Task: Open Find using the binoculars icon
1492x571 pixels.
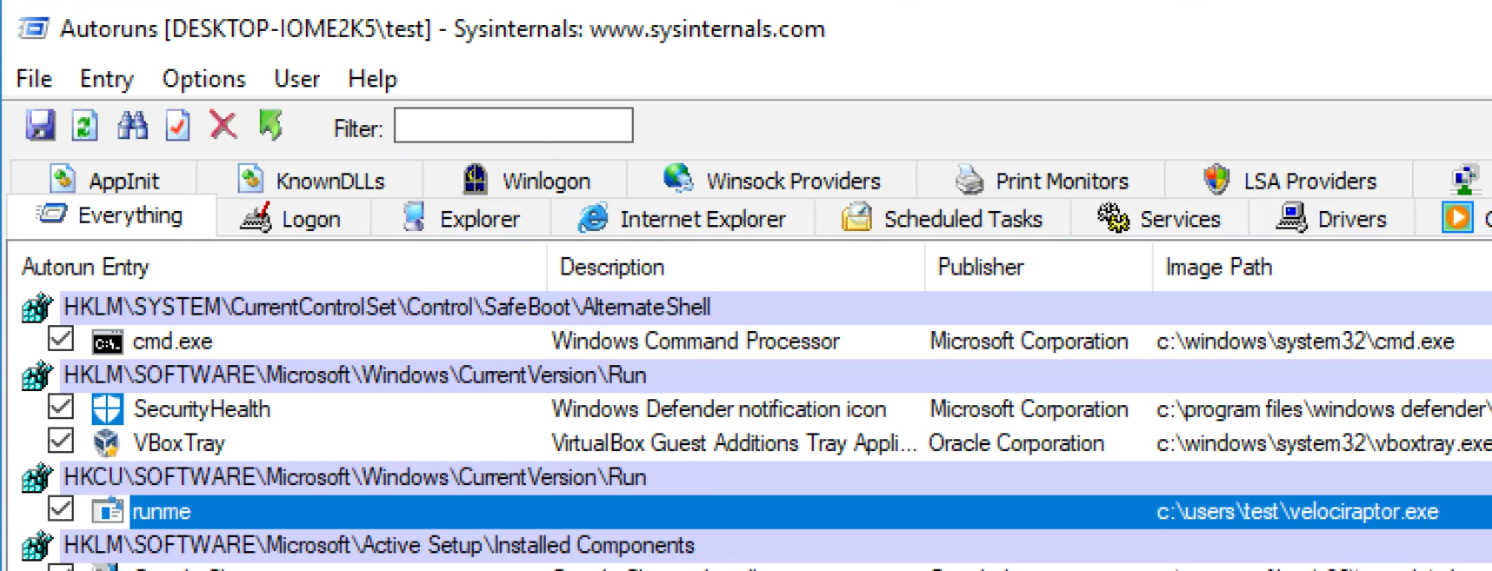Action: (x=132, y=126)
